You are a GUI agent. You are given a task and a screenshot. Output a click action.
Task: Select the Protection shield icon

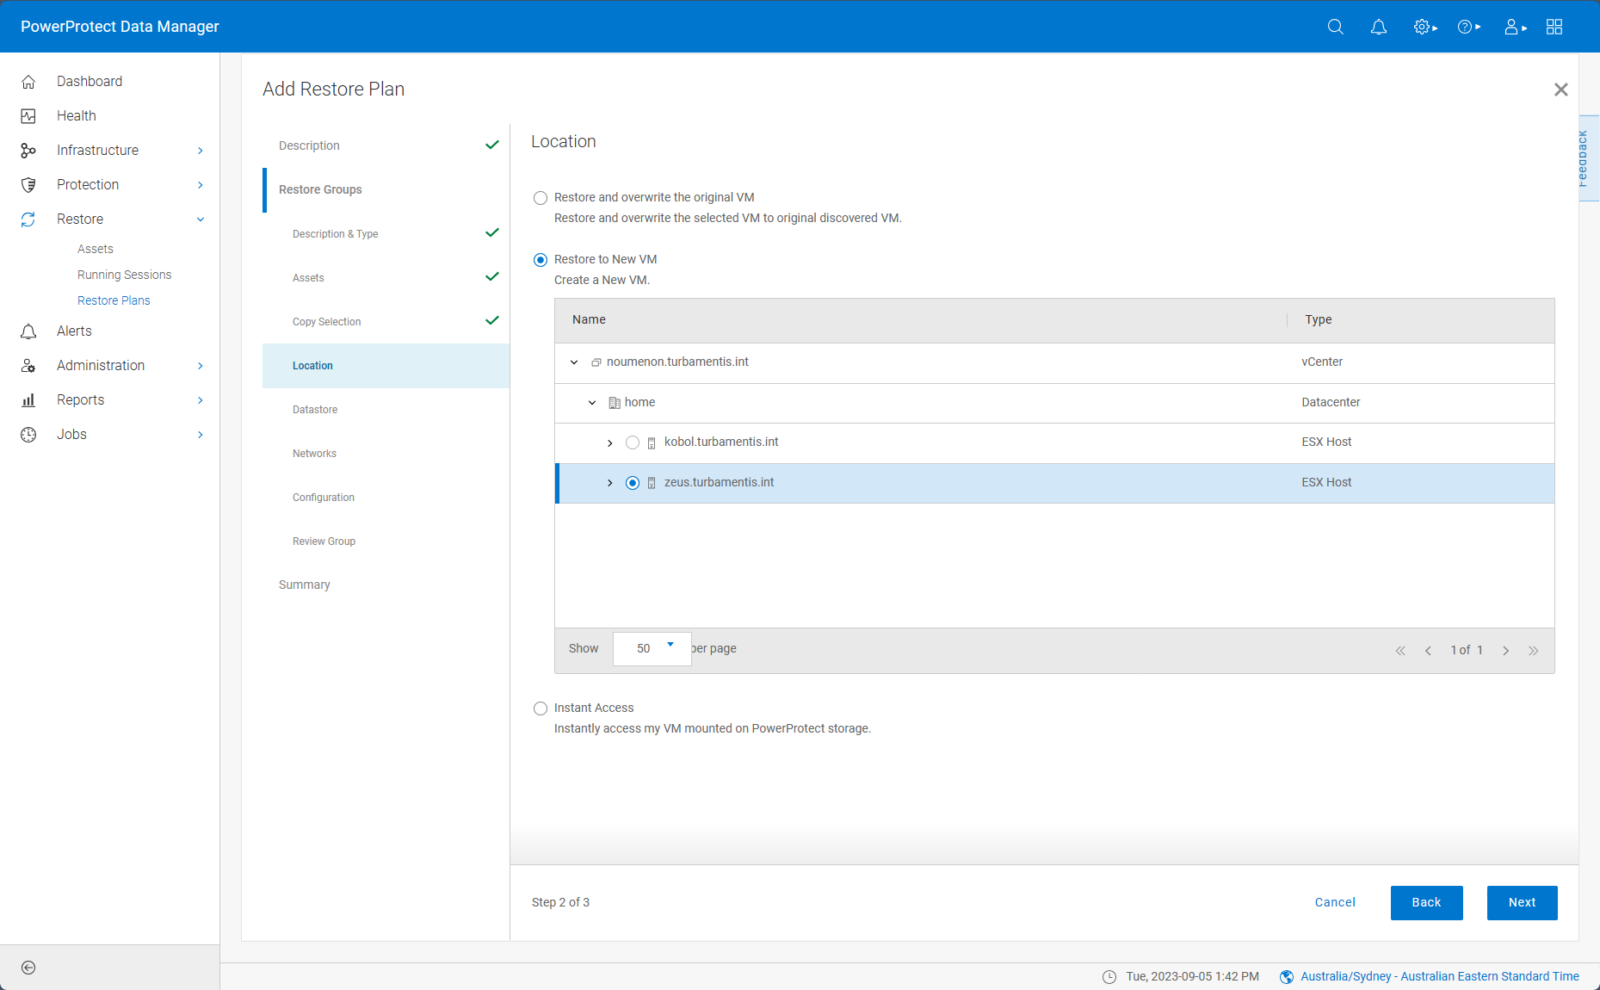29,184
